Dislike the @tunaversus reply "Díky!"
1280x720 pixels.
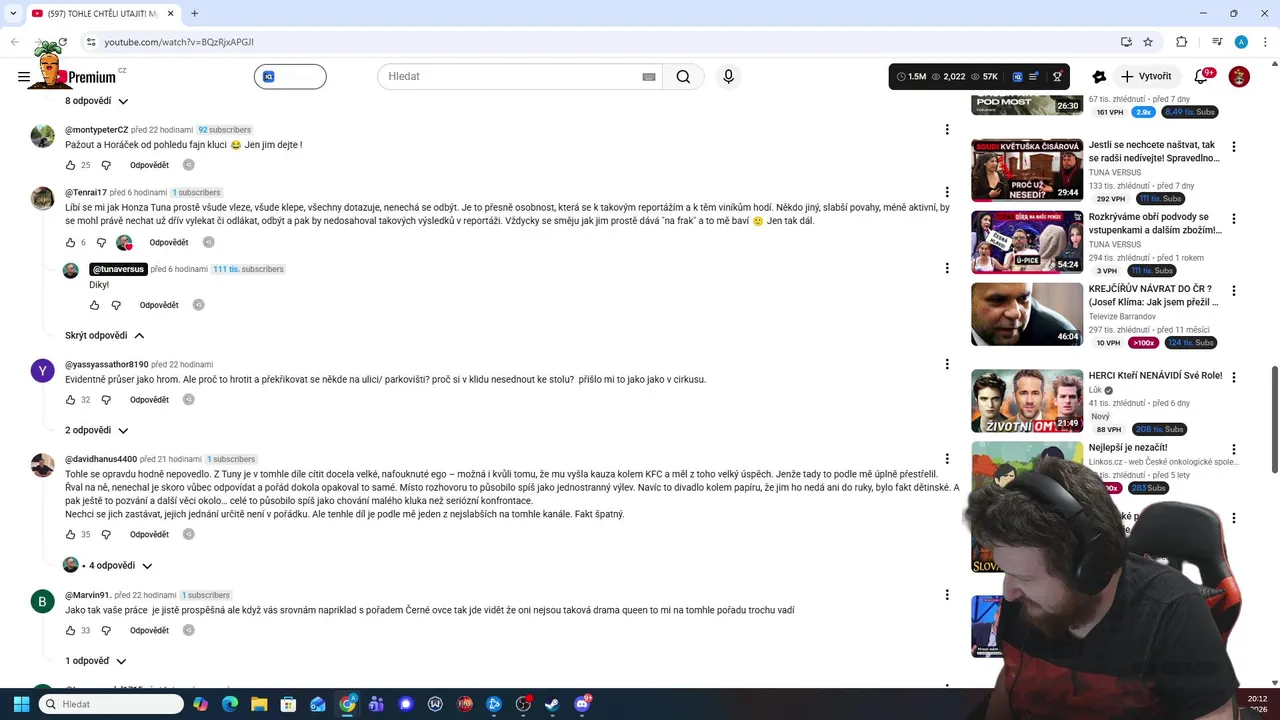[116, 305]
